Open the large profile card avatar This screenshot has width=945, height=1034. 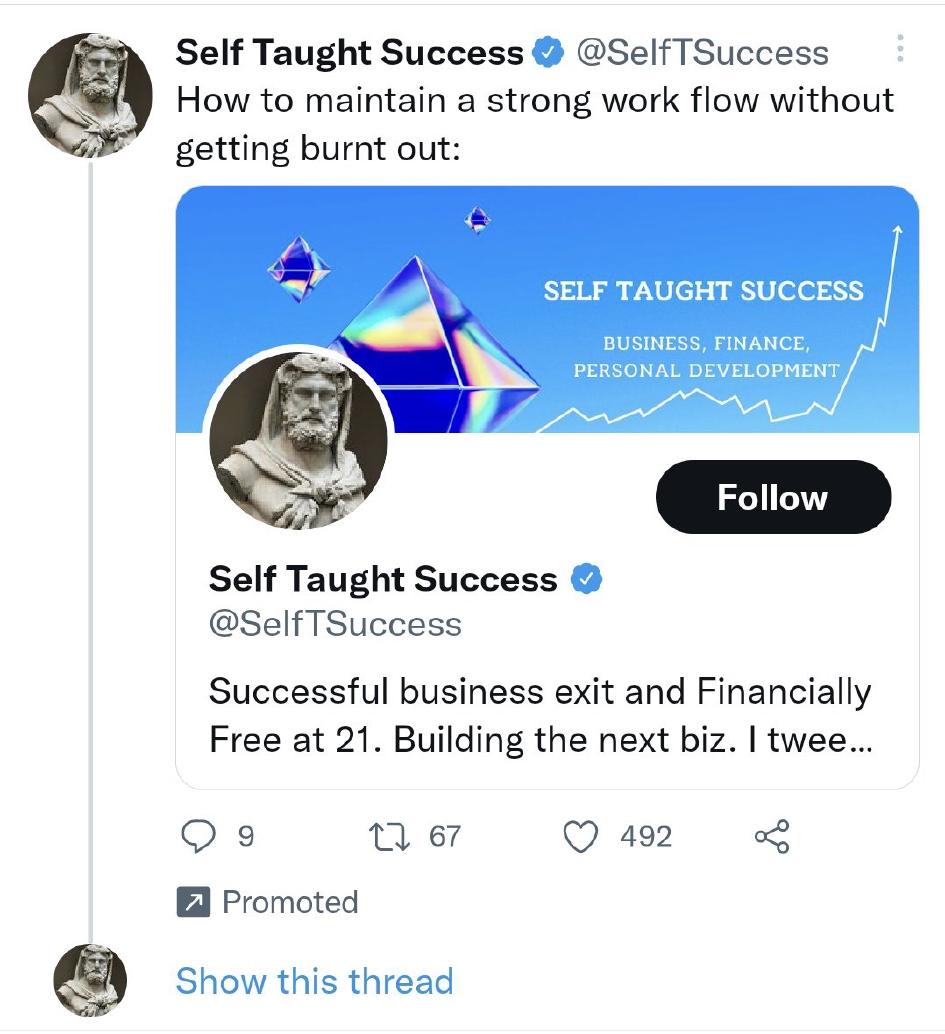[298, 439]
